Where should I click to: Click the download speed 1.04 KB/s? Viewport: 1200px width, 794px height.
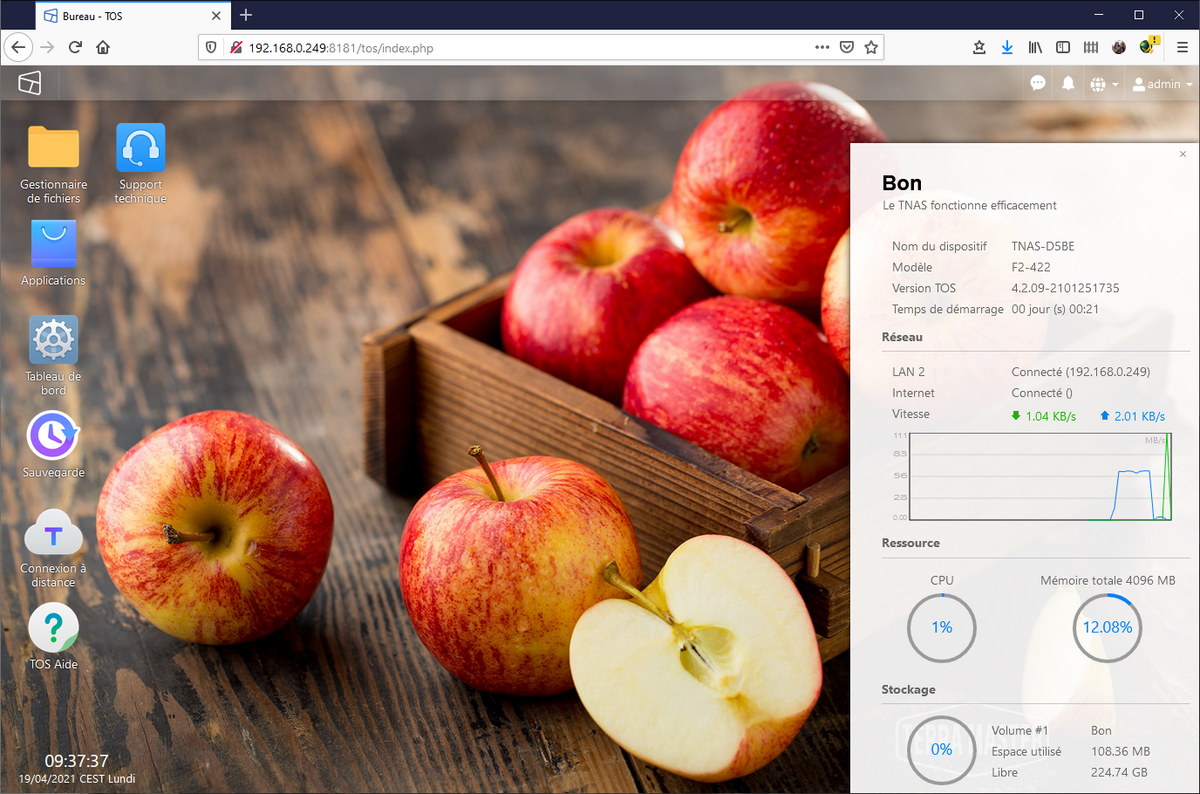click(x=1043, y=416)
